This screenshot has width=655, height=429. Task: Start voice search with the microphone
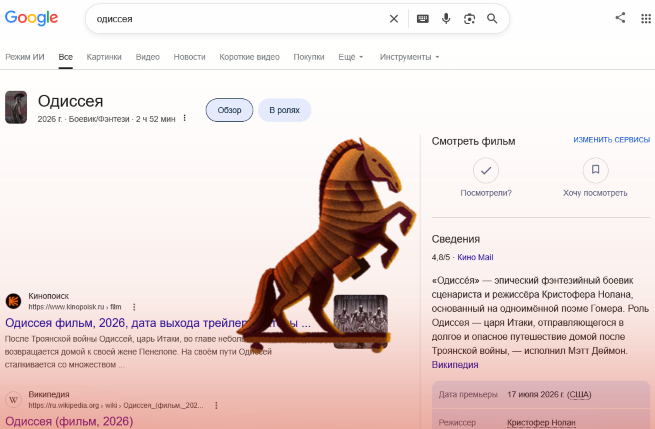pos(446,19)
